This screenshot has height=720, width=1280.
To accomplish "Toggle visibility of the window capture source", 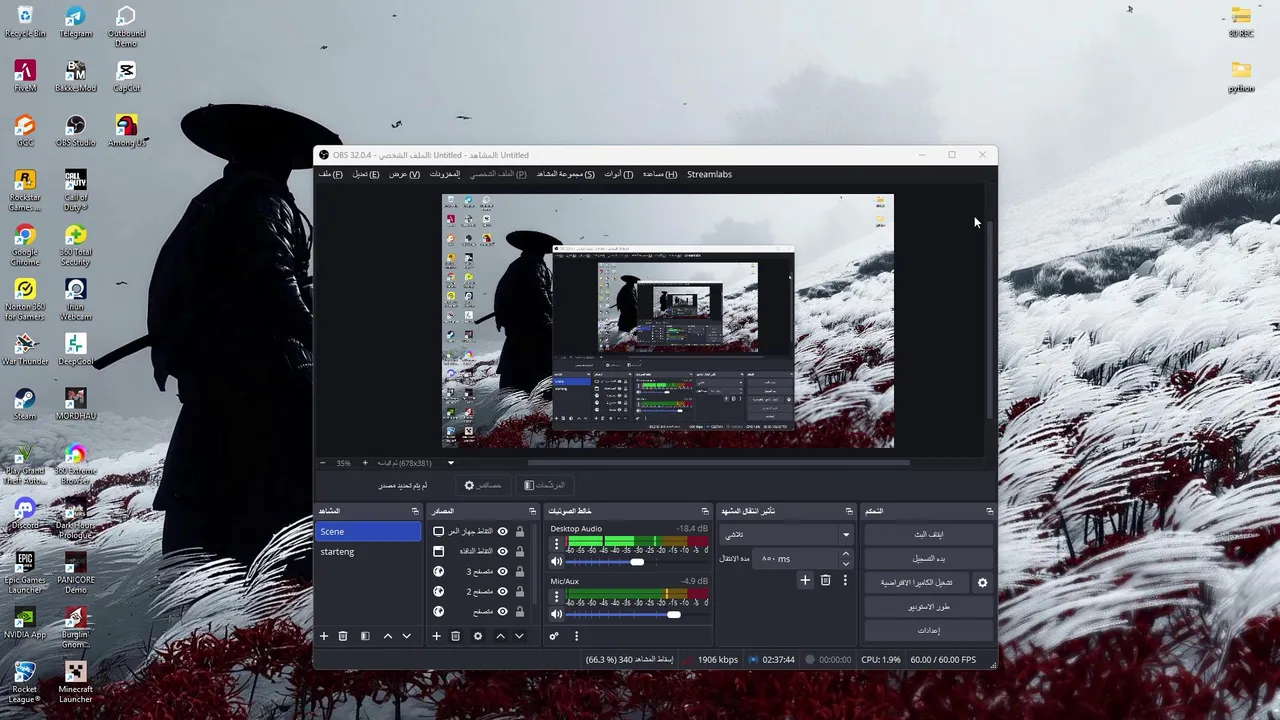I will click(503, 552).
